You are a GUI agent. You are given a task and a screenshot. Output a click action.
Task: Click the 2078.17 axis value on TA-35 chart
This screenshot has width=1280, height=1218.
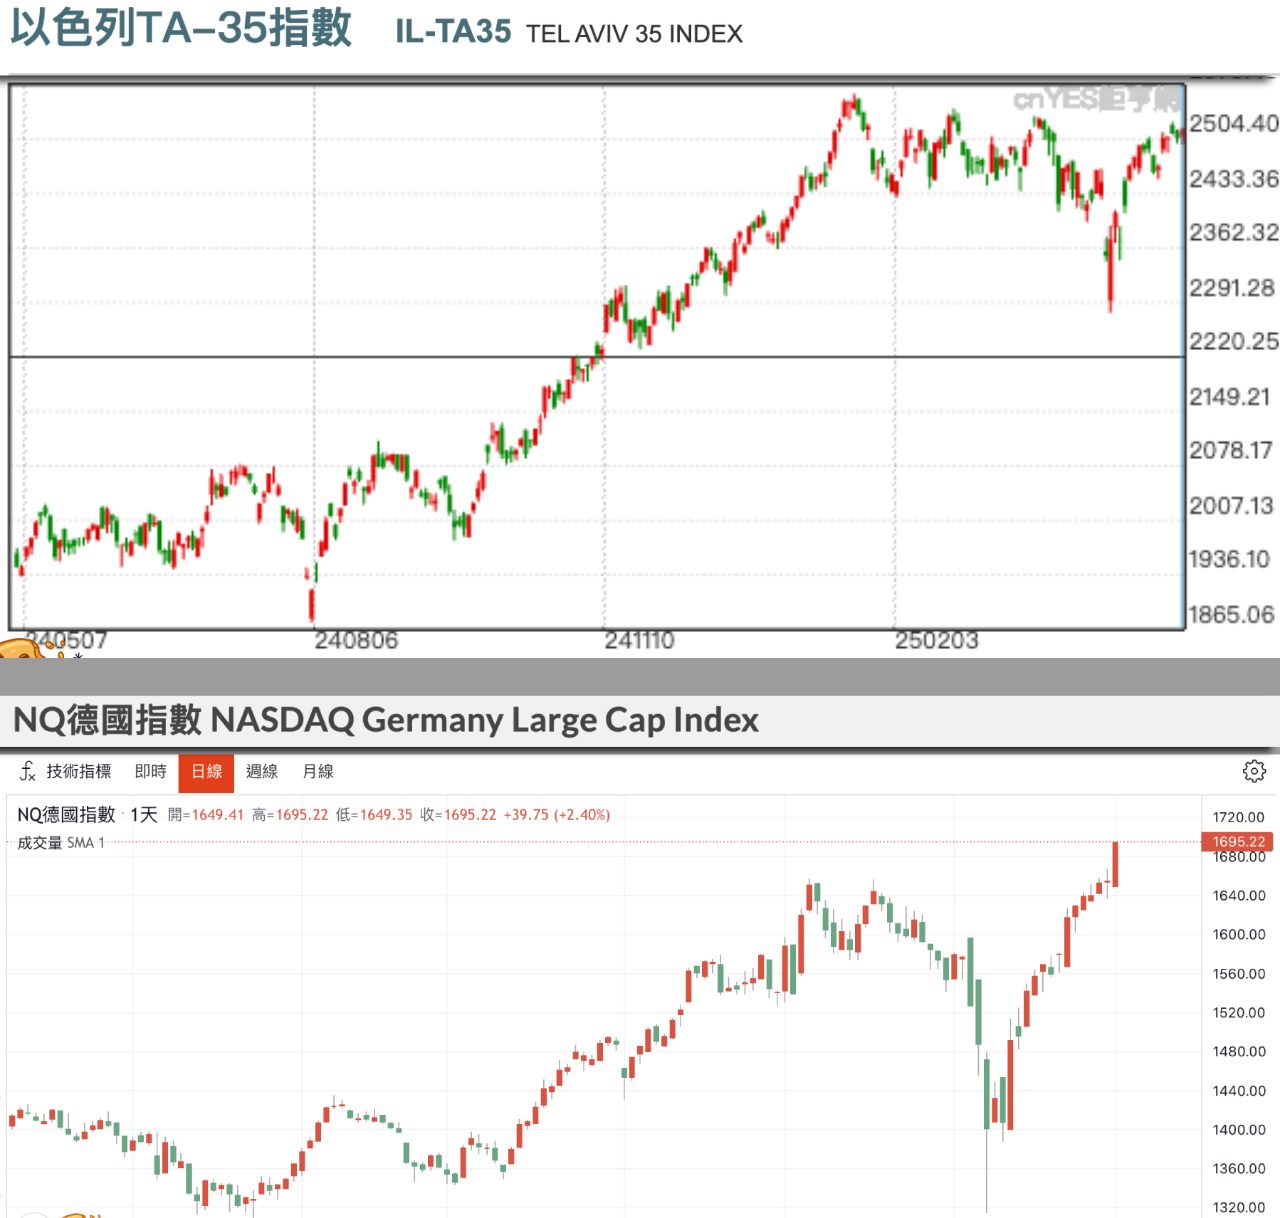pos(1231,451)
